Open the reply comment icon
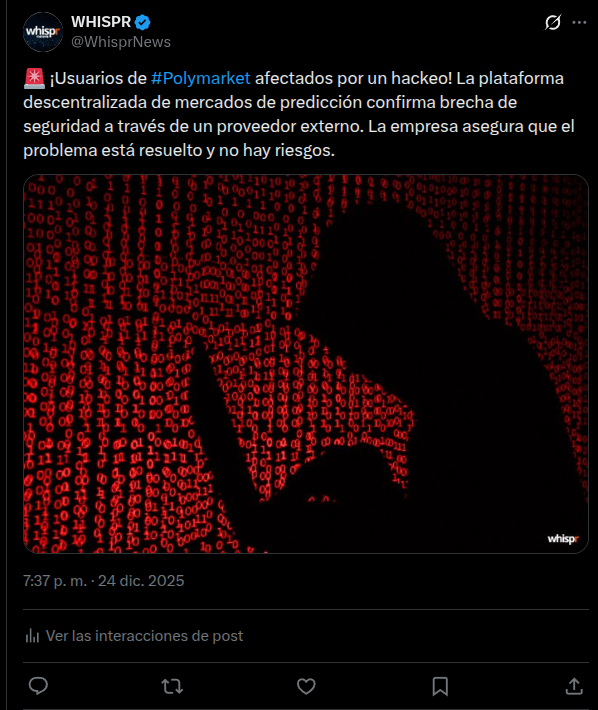Image resolution: width=598 pixels, height=710 pixels. coord(38,686)
